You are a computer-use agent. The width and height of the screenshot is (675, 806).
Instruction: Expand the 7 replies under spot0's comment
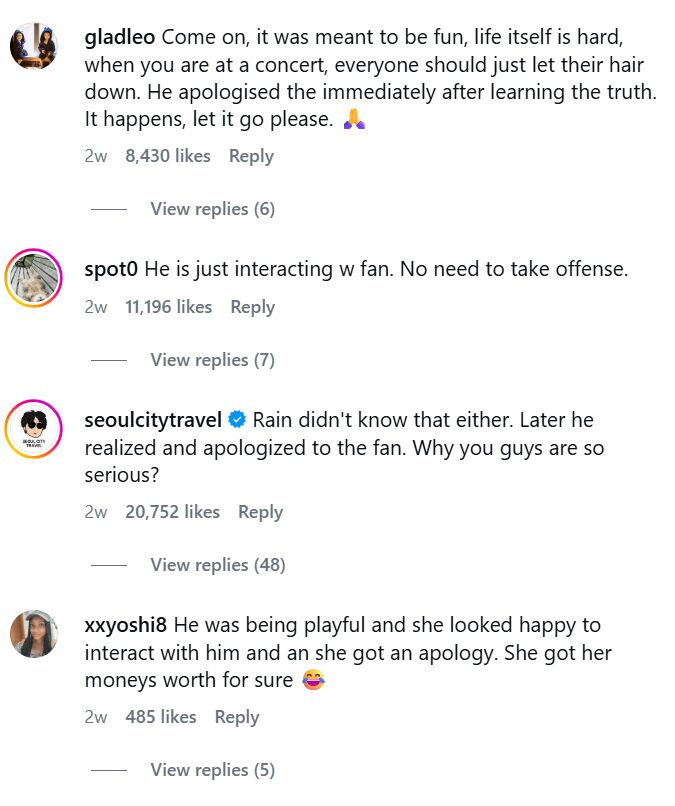click(212, 360)
